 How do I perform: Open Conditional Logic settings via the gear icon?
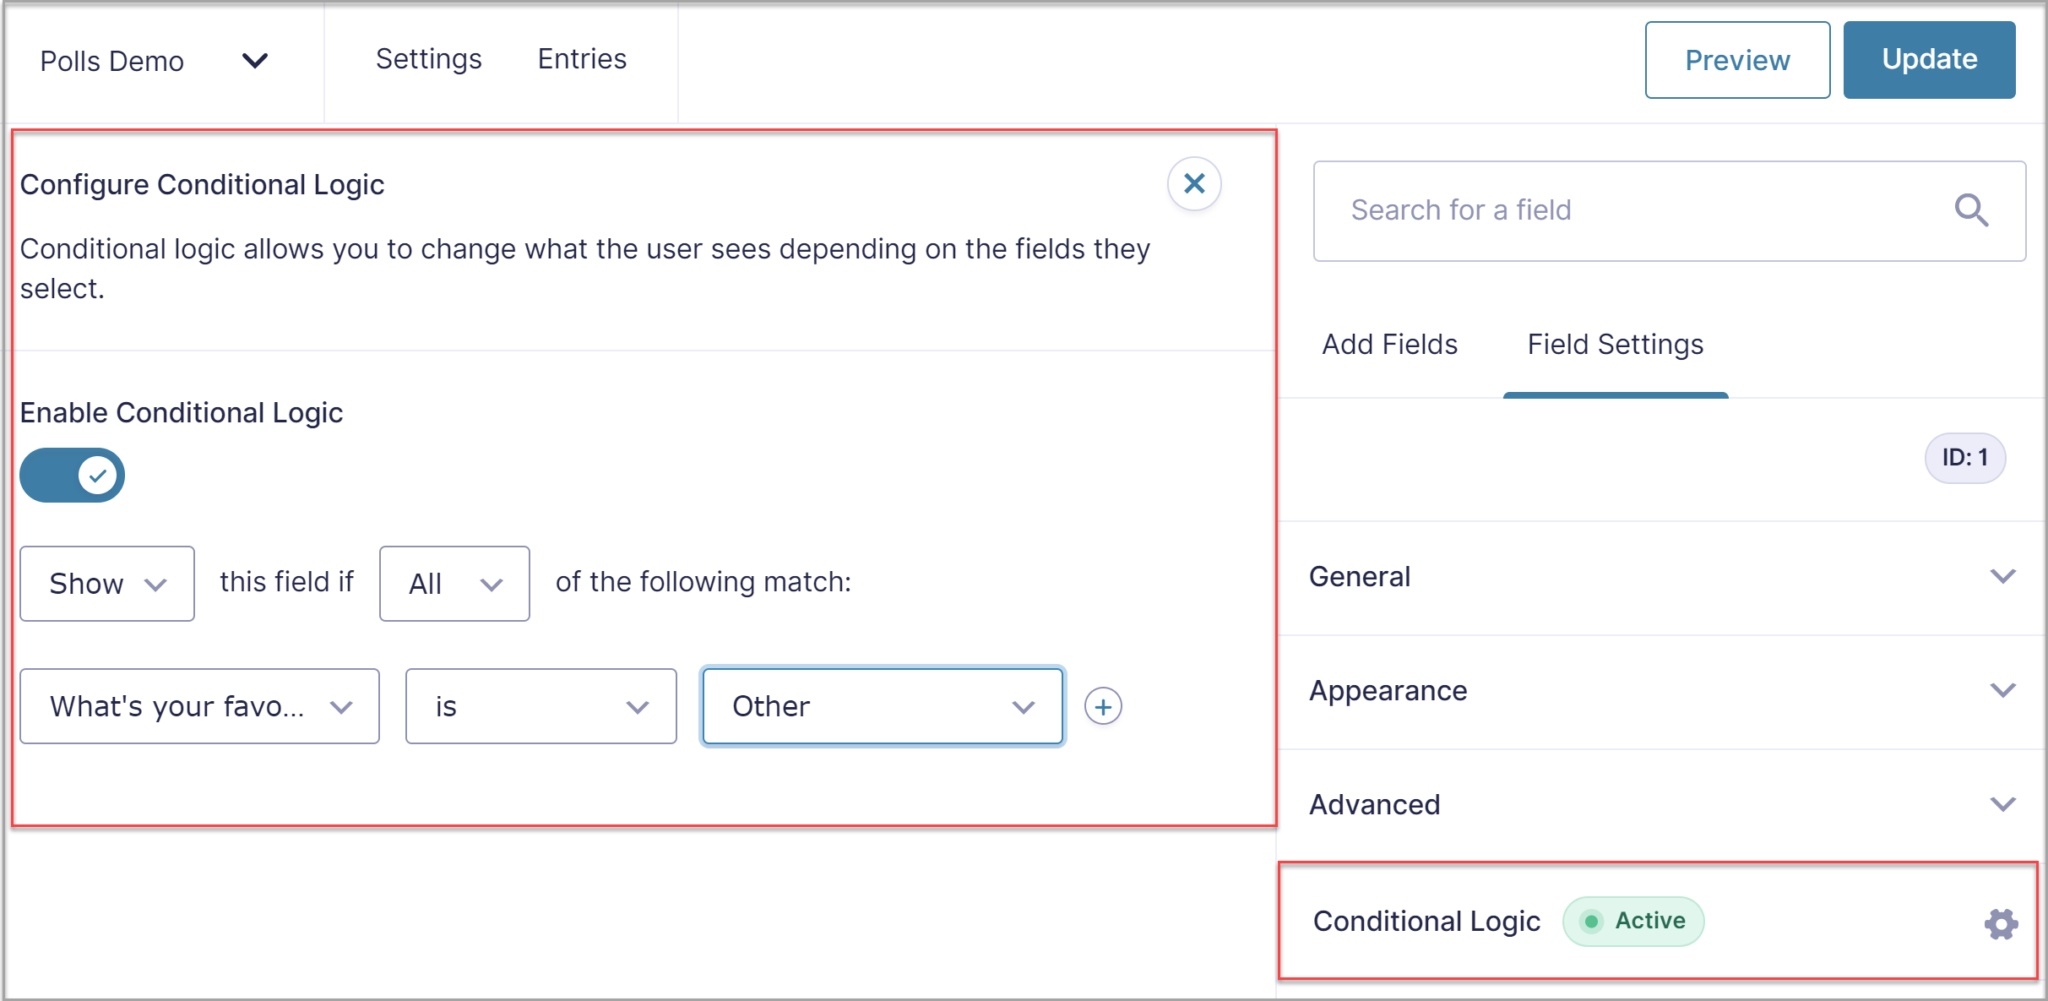click(2000, 923)
